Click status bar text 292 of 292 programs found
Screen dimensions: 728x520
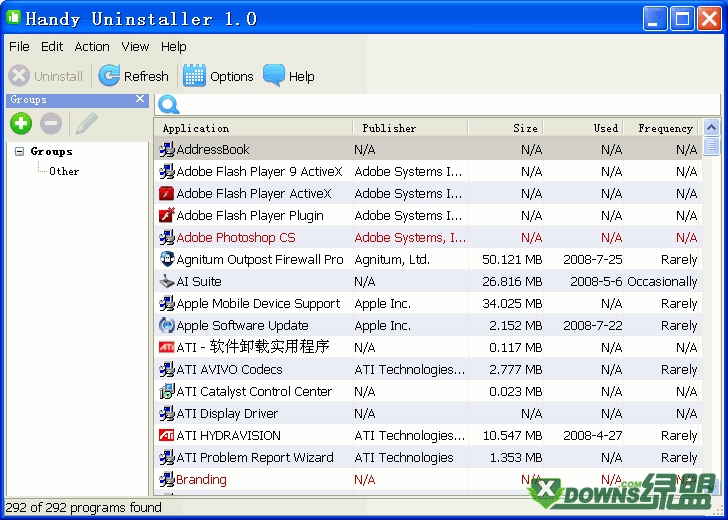tap(84, 507)
